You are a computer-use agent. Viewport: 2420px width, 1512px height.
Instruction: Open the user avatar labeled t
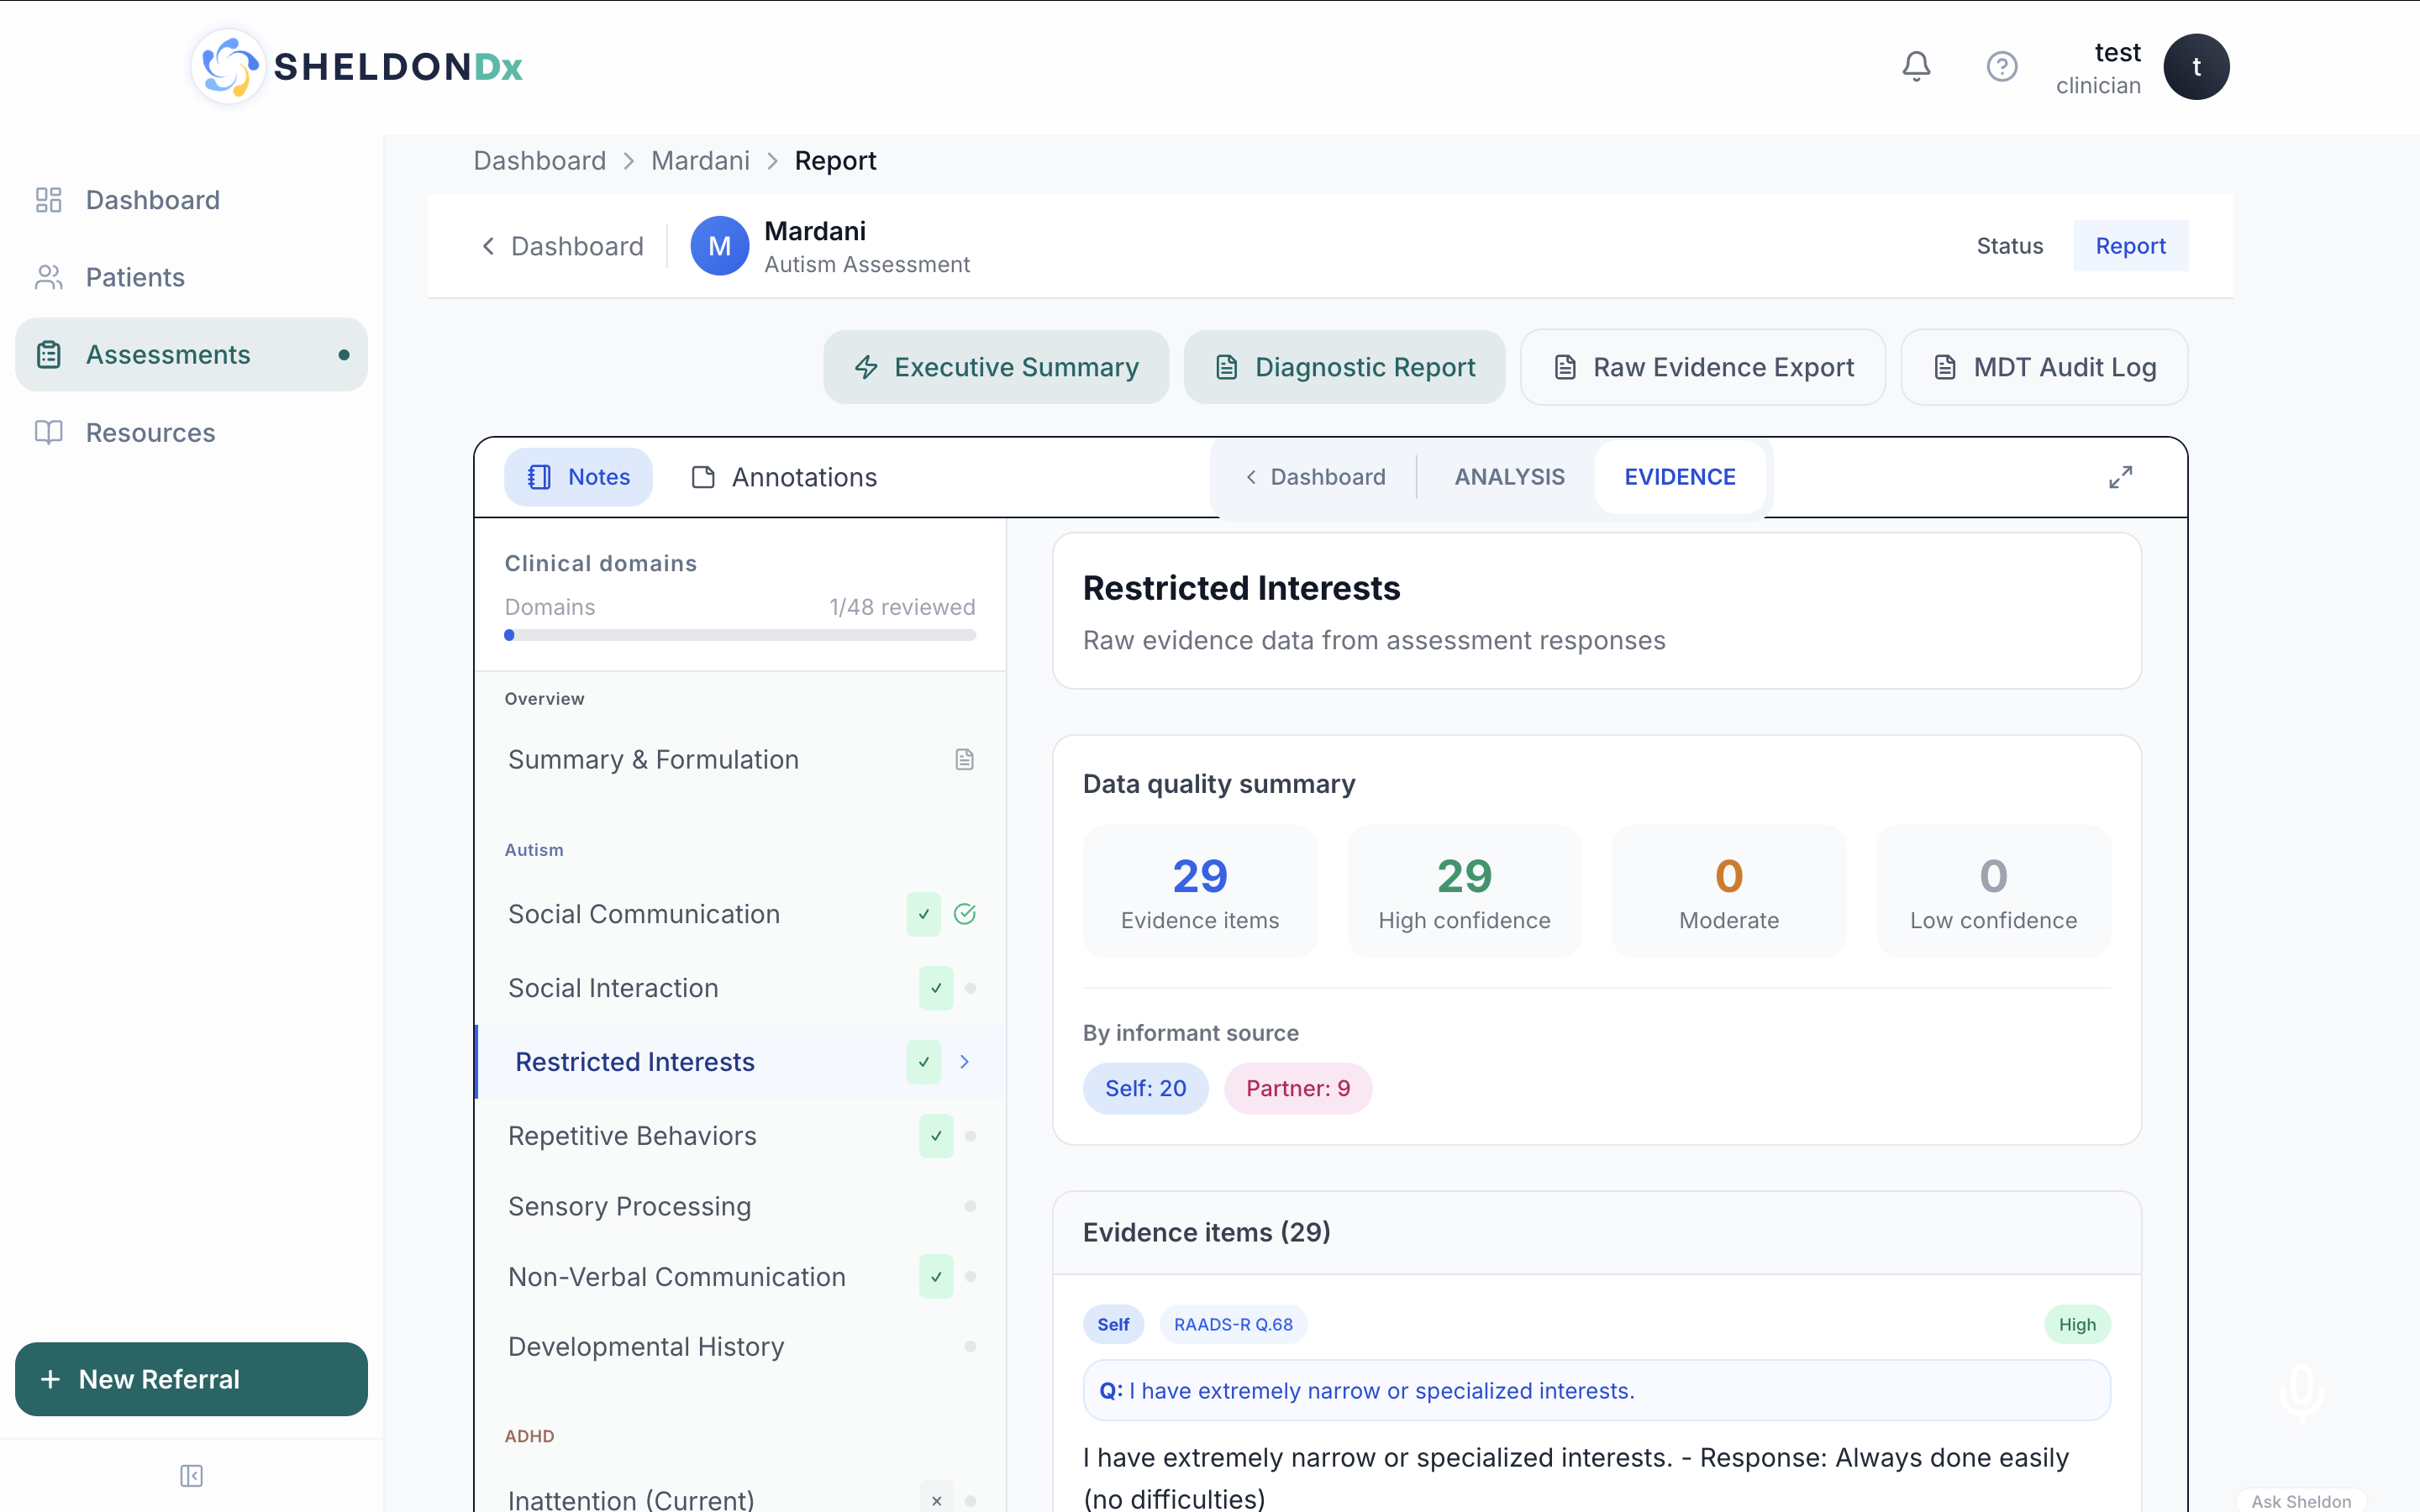pos(2196,66)
